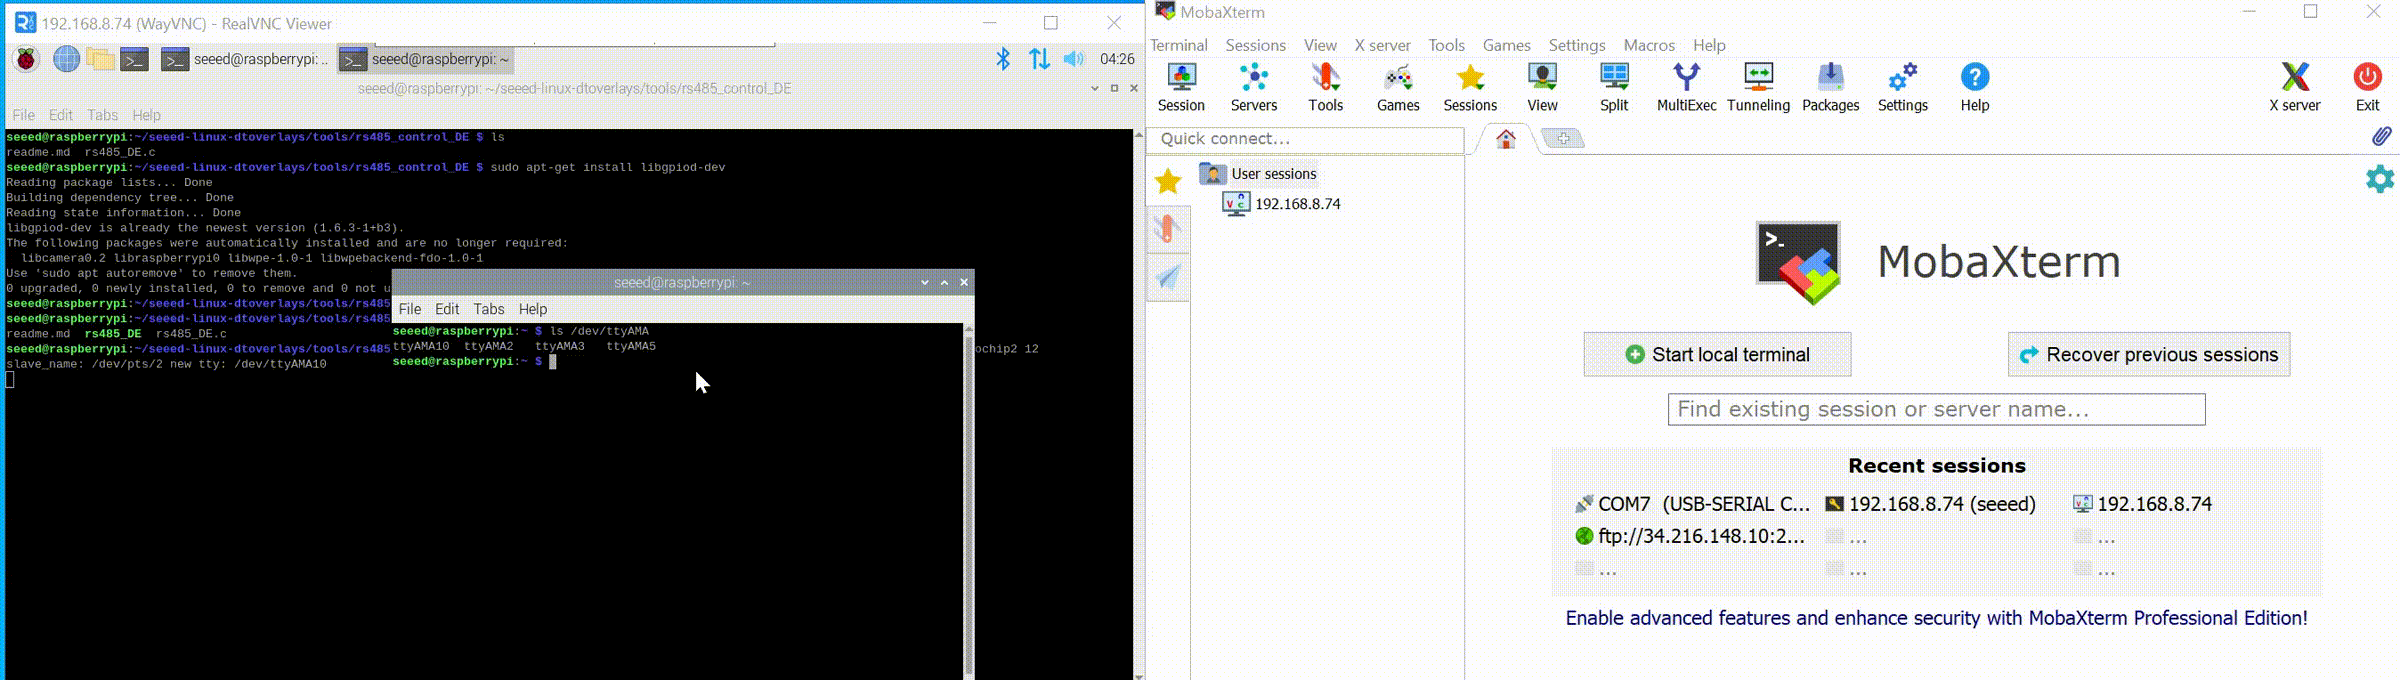Open the Servers toolbar icon
The width and height of the screenshot is (2400, 680).
[x=1254, y=87]
